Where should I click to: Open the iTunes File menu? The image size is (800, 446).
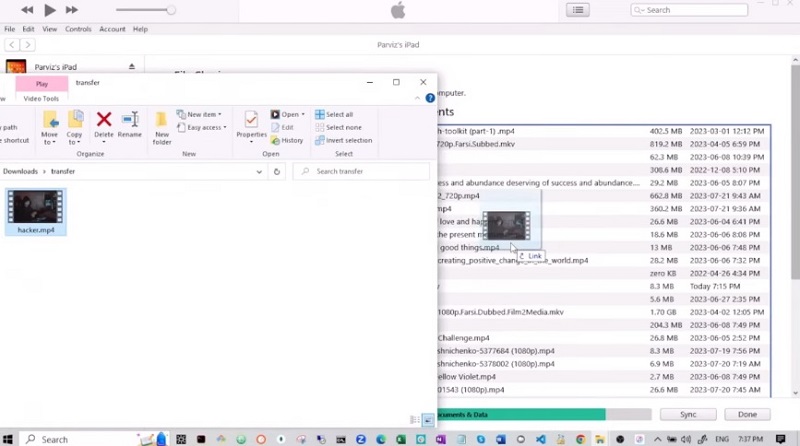coord(10,29)
